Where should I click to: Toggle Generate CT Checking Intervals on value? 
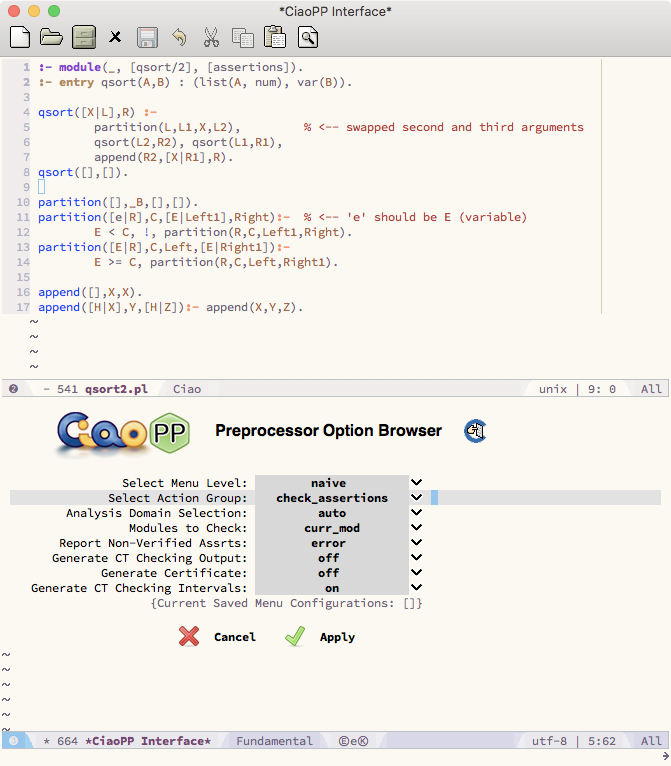(x=330, y=588)
